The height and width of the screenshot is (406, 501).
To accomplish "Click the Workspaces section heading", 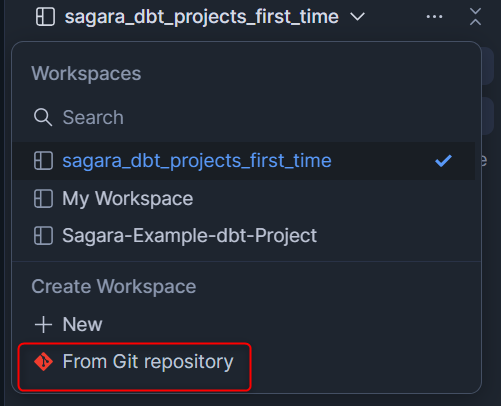I will [x=86, y=73].
